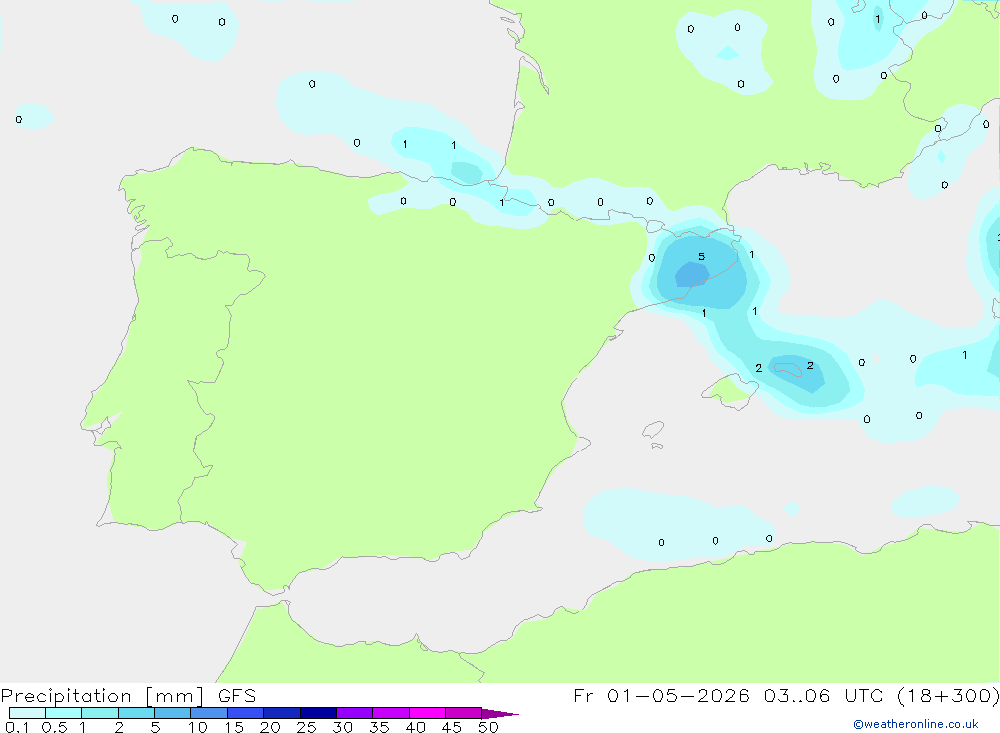This screenshot has height=733, width=1000.
Task: Select the 25–30 mm legend swatch
Action: (x=318, y=713)
